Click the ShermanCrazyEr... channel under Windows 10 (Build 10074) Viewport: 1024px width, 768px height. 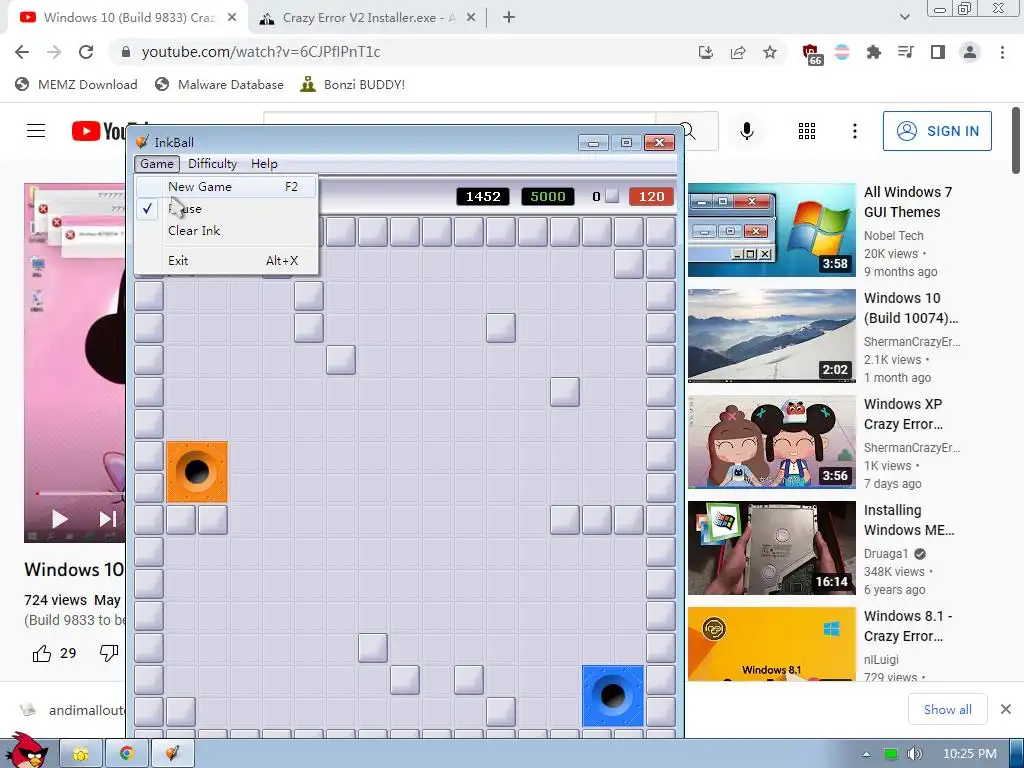pos(912,342)
